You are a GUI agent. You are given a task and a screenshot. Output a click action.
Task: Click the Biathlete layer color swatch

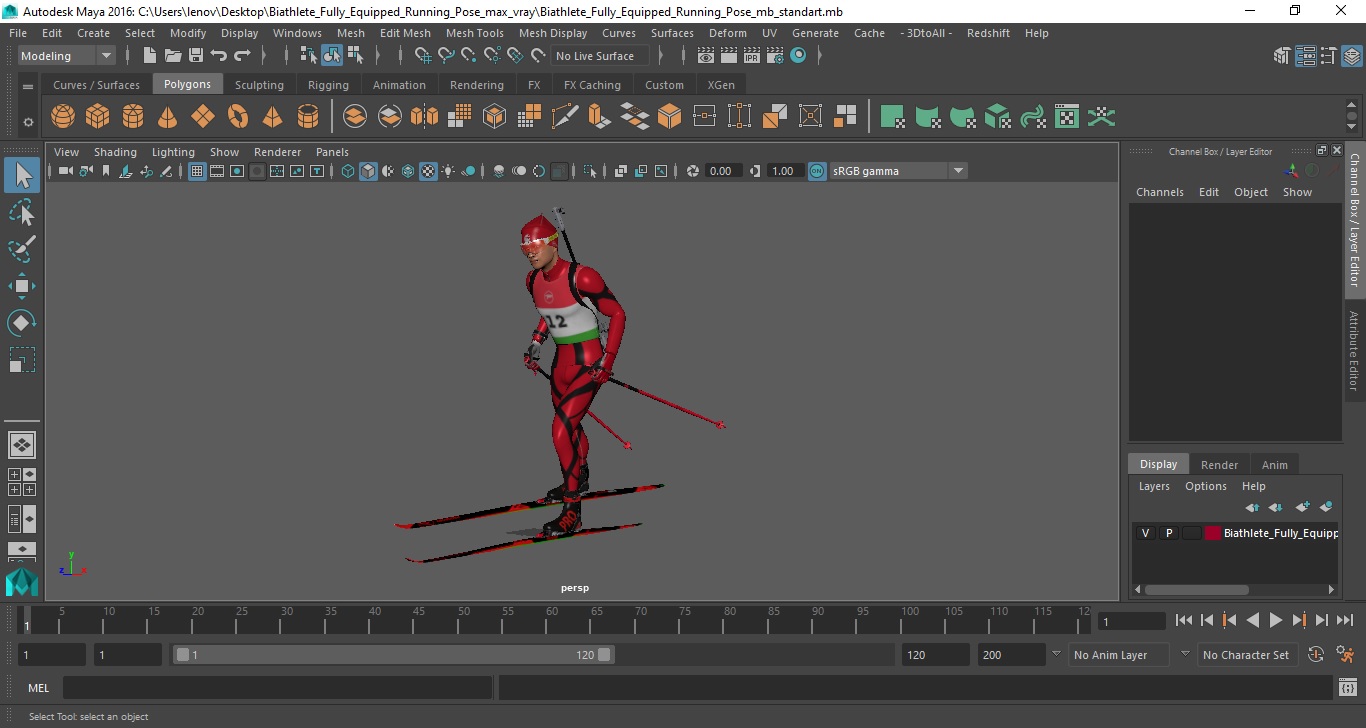click(1213, 533)
